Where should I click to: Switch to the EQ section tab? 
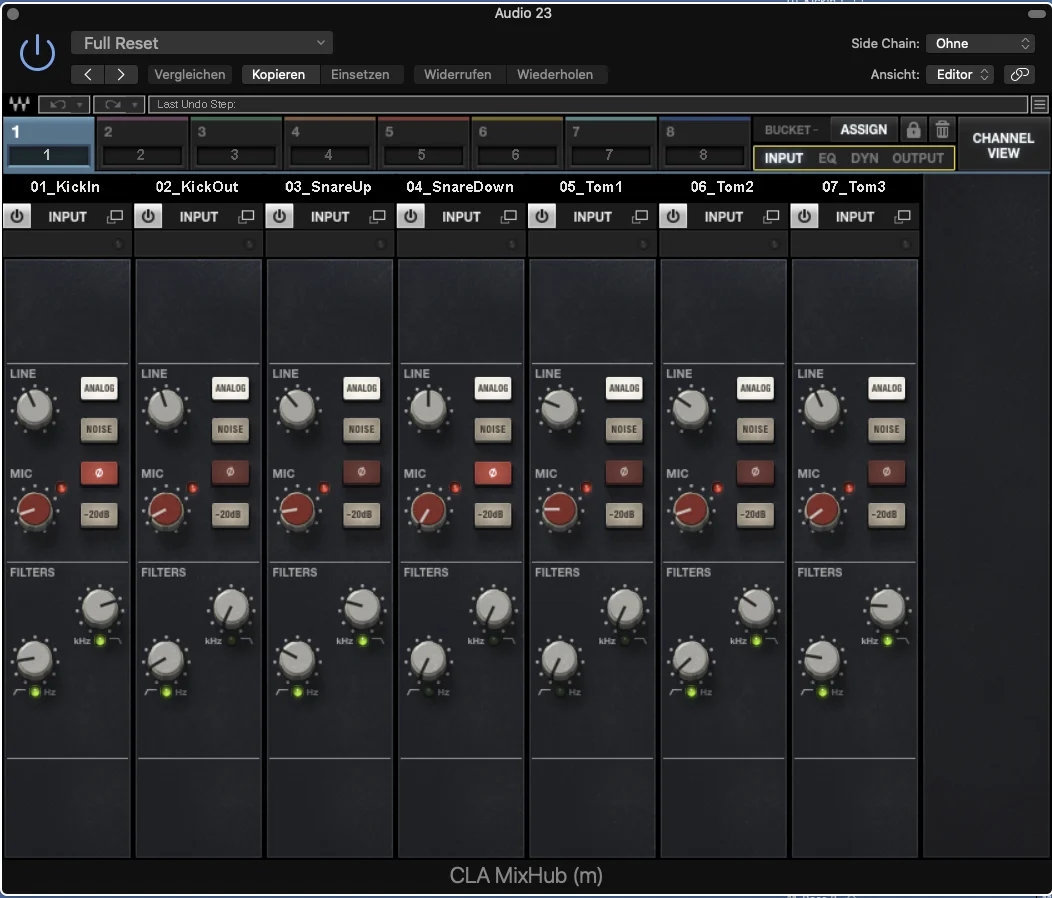point(827,158)
